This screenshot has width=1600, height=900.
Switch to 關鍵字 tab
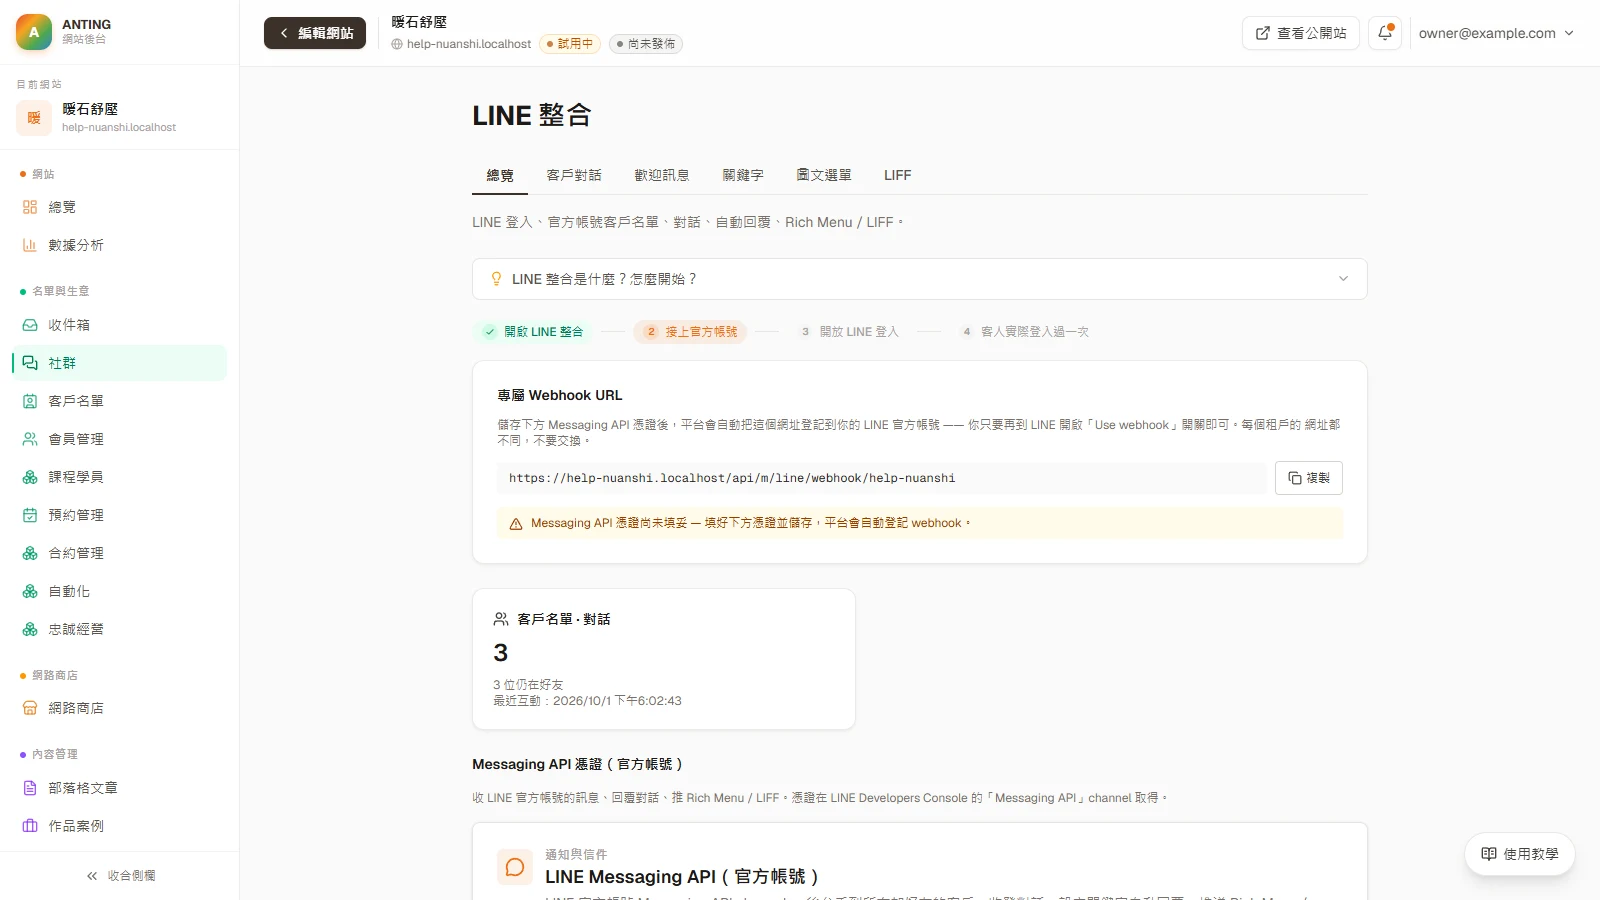pos(743,175)
